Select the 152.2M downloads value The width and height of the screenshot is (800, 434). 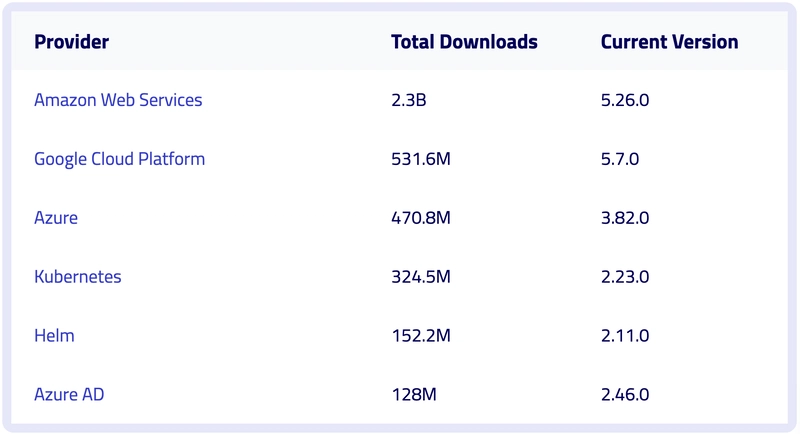click(x=421, y=336)
